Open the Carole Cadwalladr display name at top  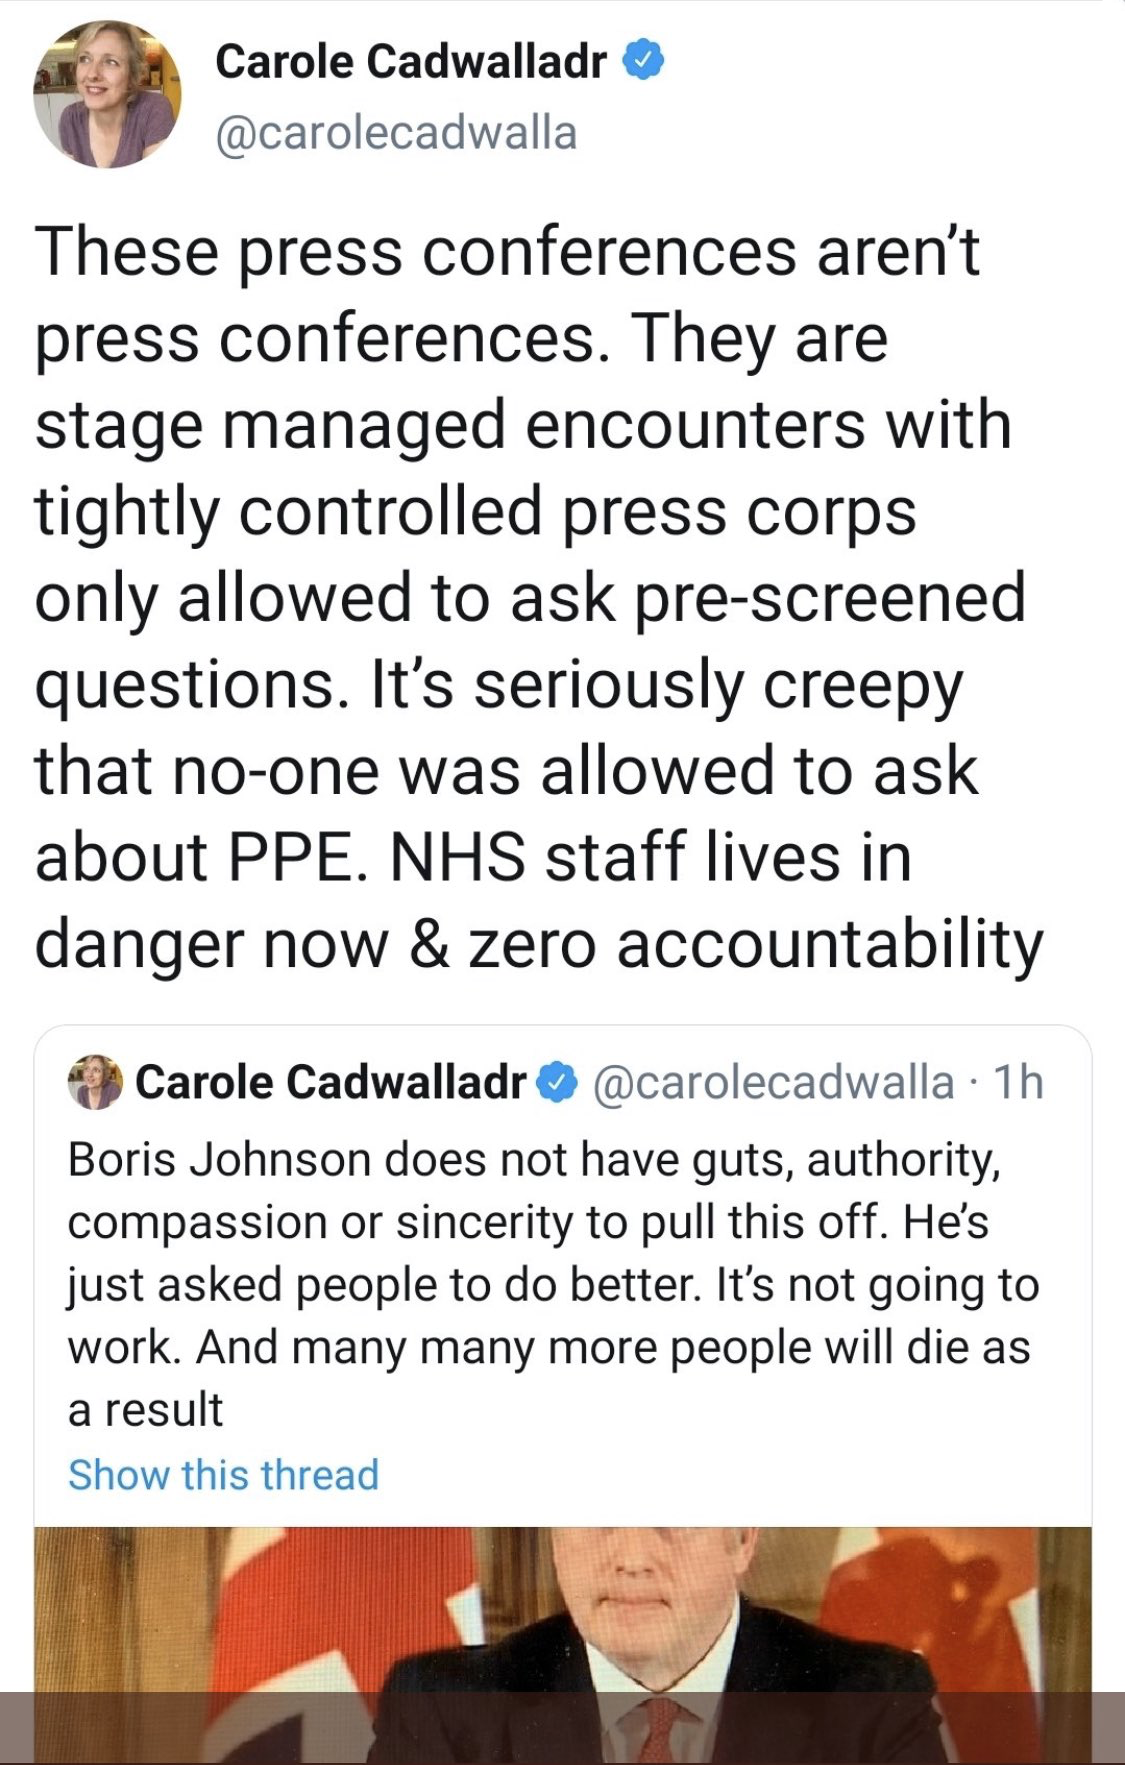[x=410, y=62]
